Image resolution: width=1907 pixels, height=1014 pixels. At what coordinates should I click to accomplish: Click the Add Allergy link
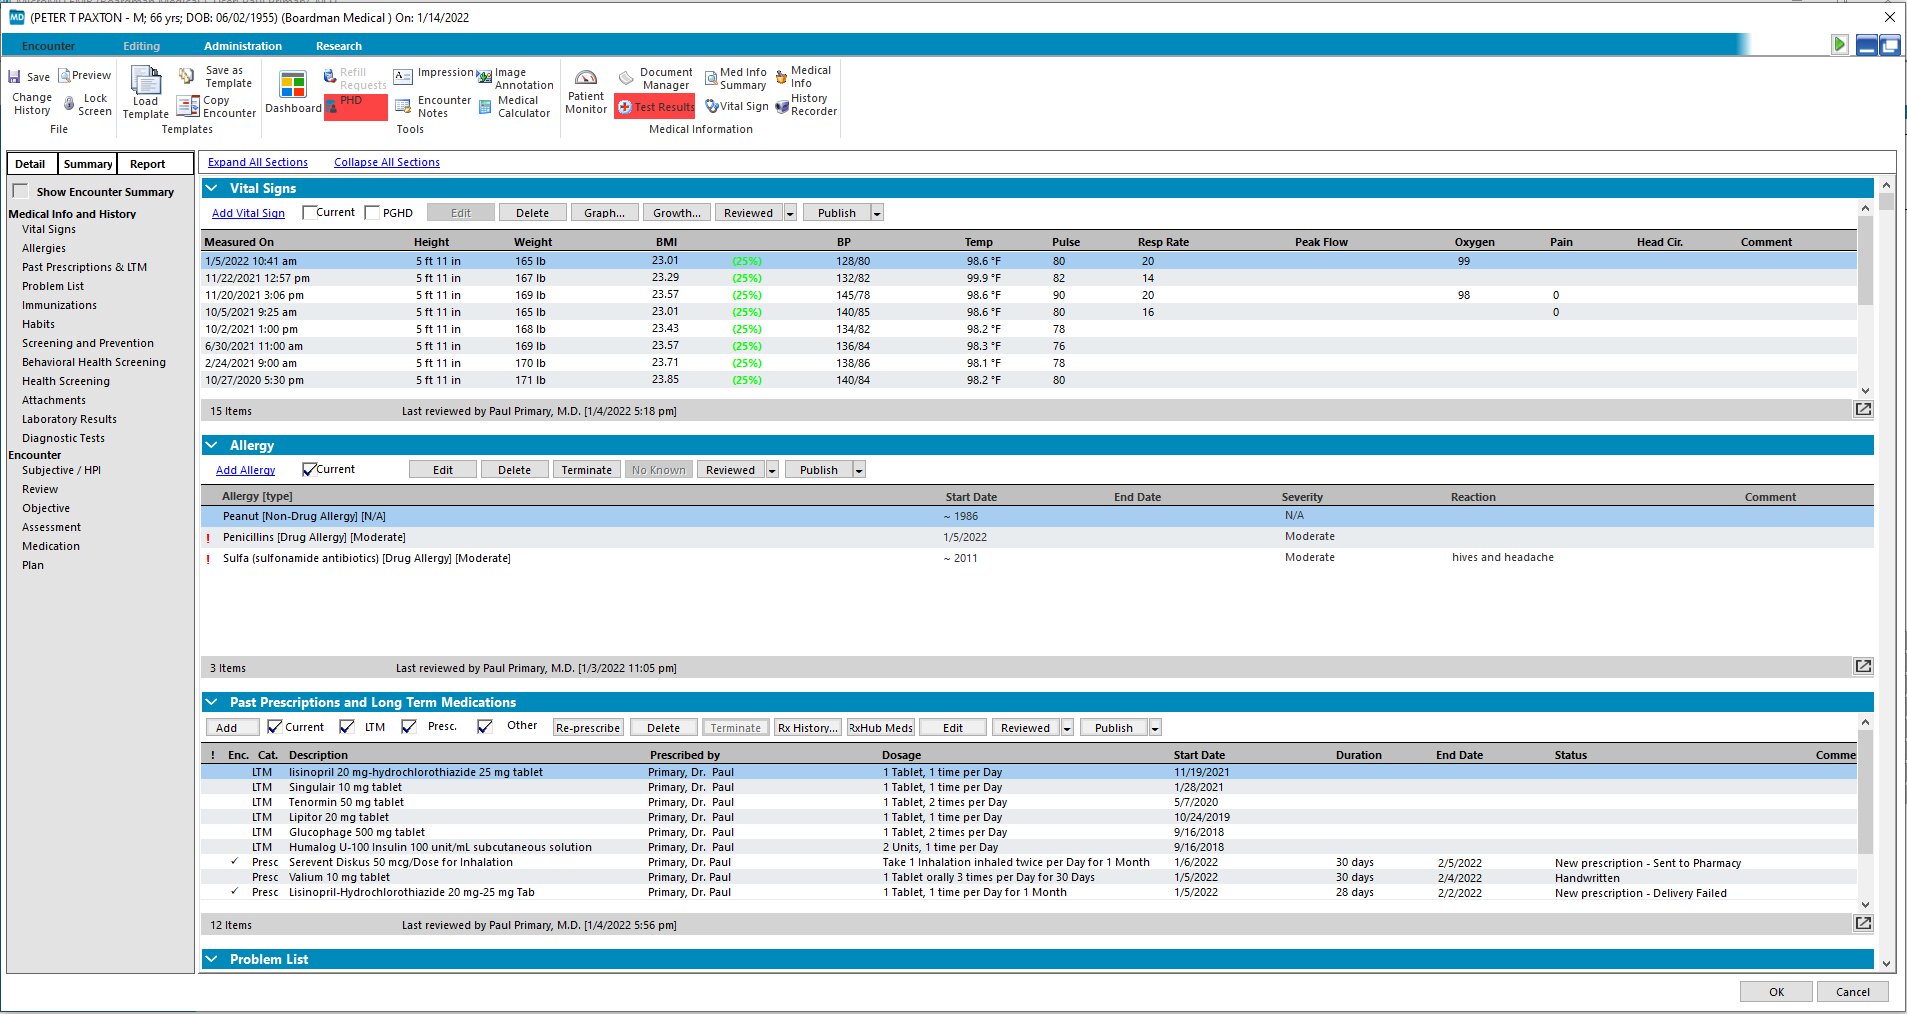(x=245, y=470)
